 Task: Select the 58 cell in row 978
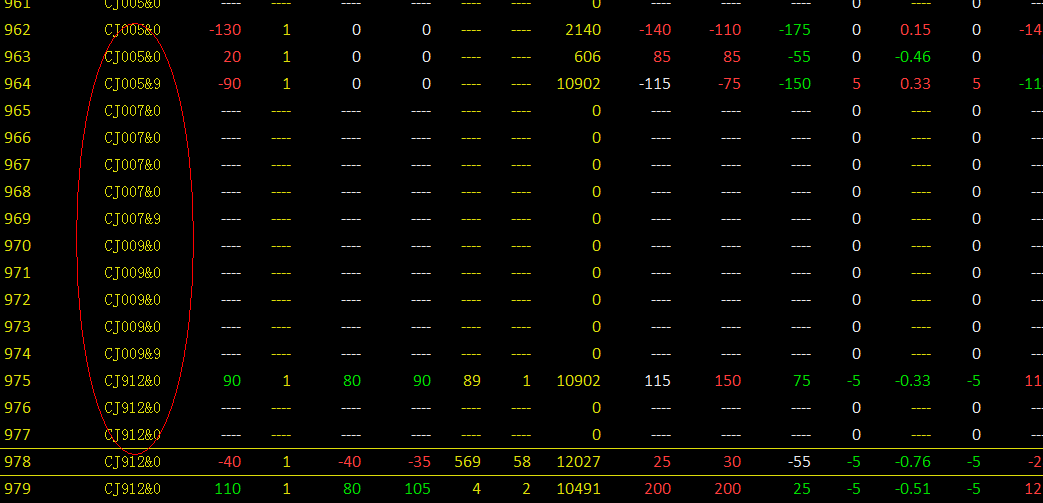click(522, 462)
